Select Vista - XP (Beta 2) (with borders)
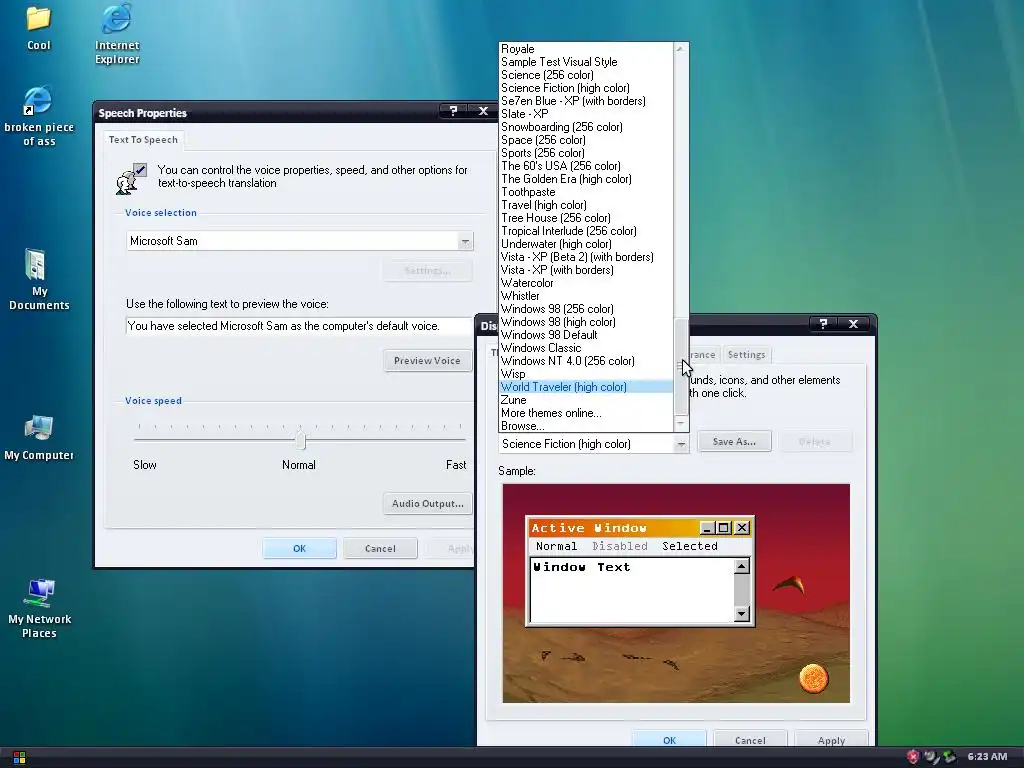This screenshot has width=1024, height=768. click(586, 257)
